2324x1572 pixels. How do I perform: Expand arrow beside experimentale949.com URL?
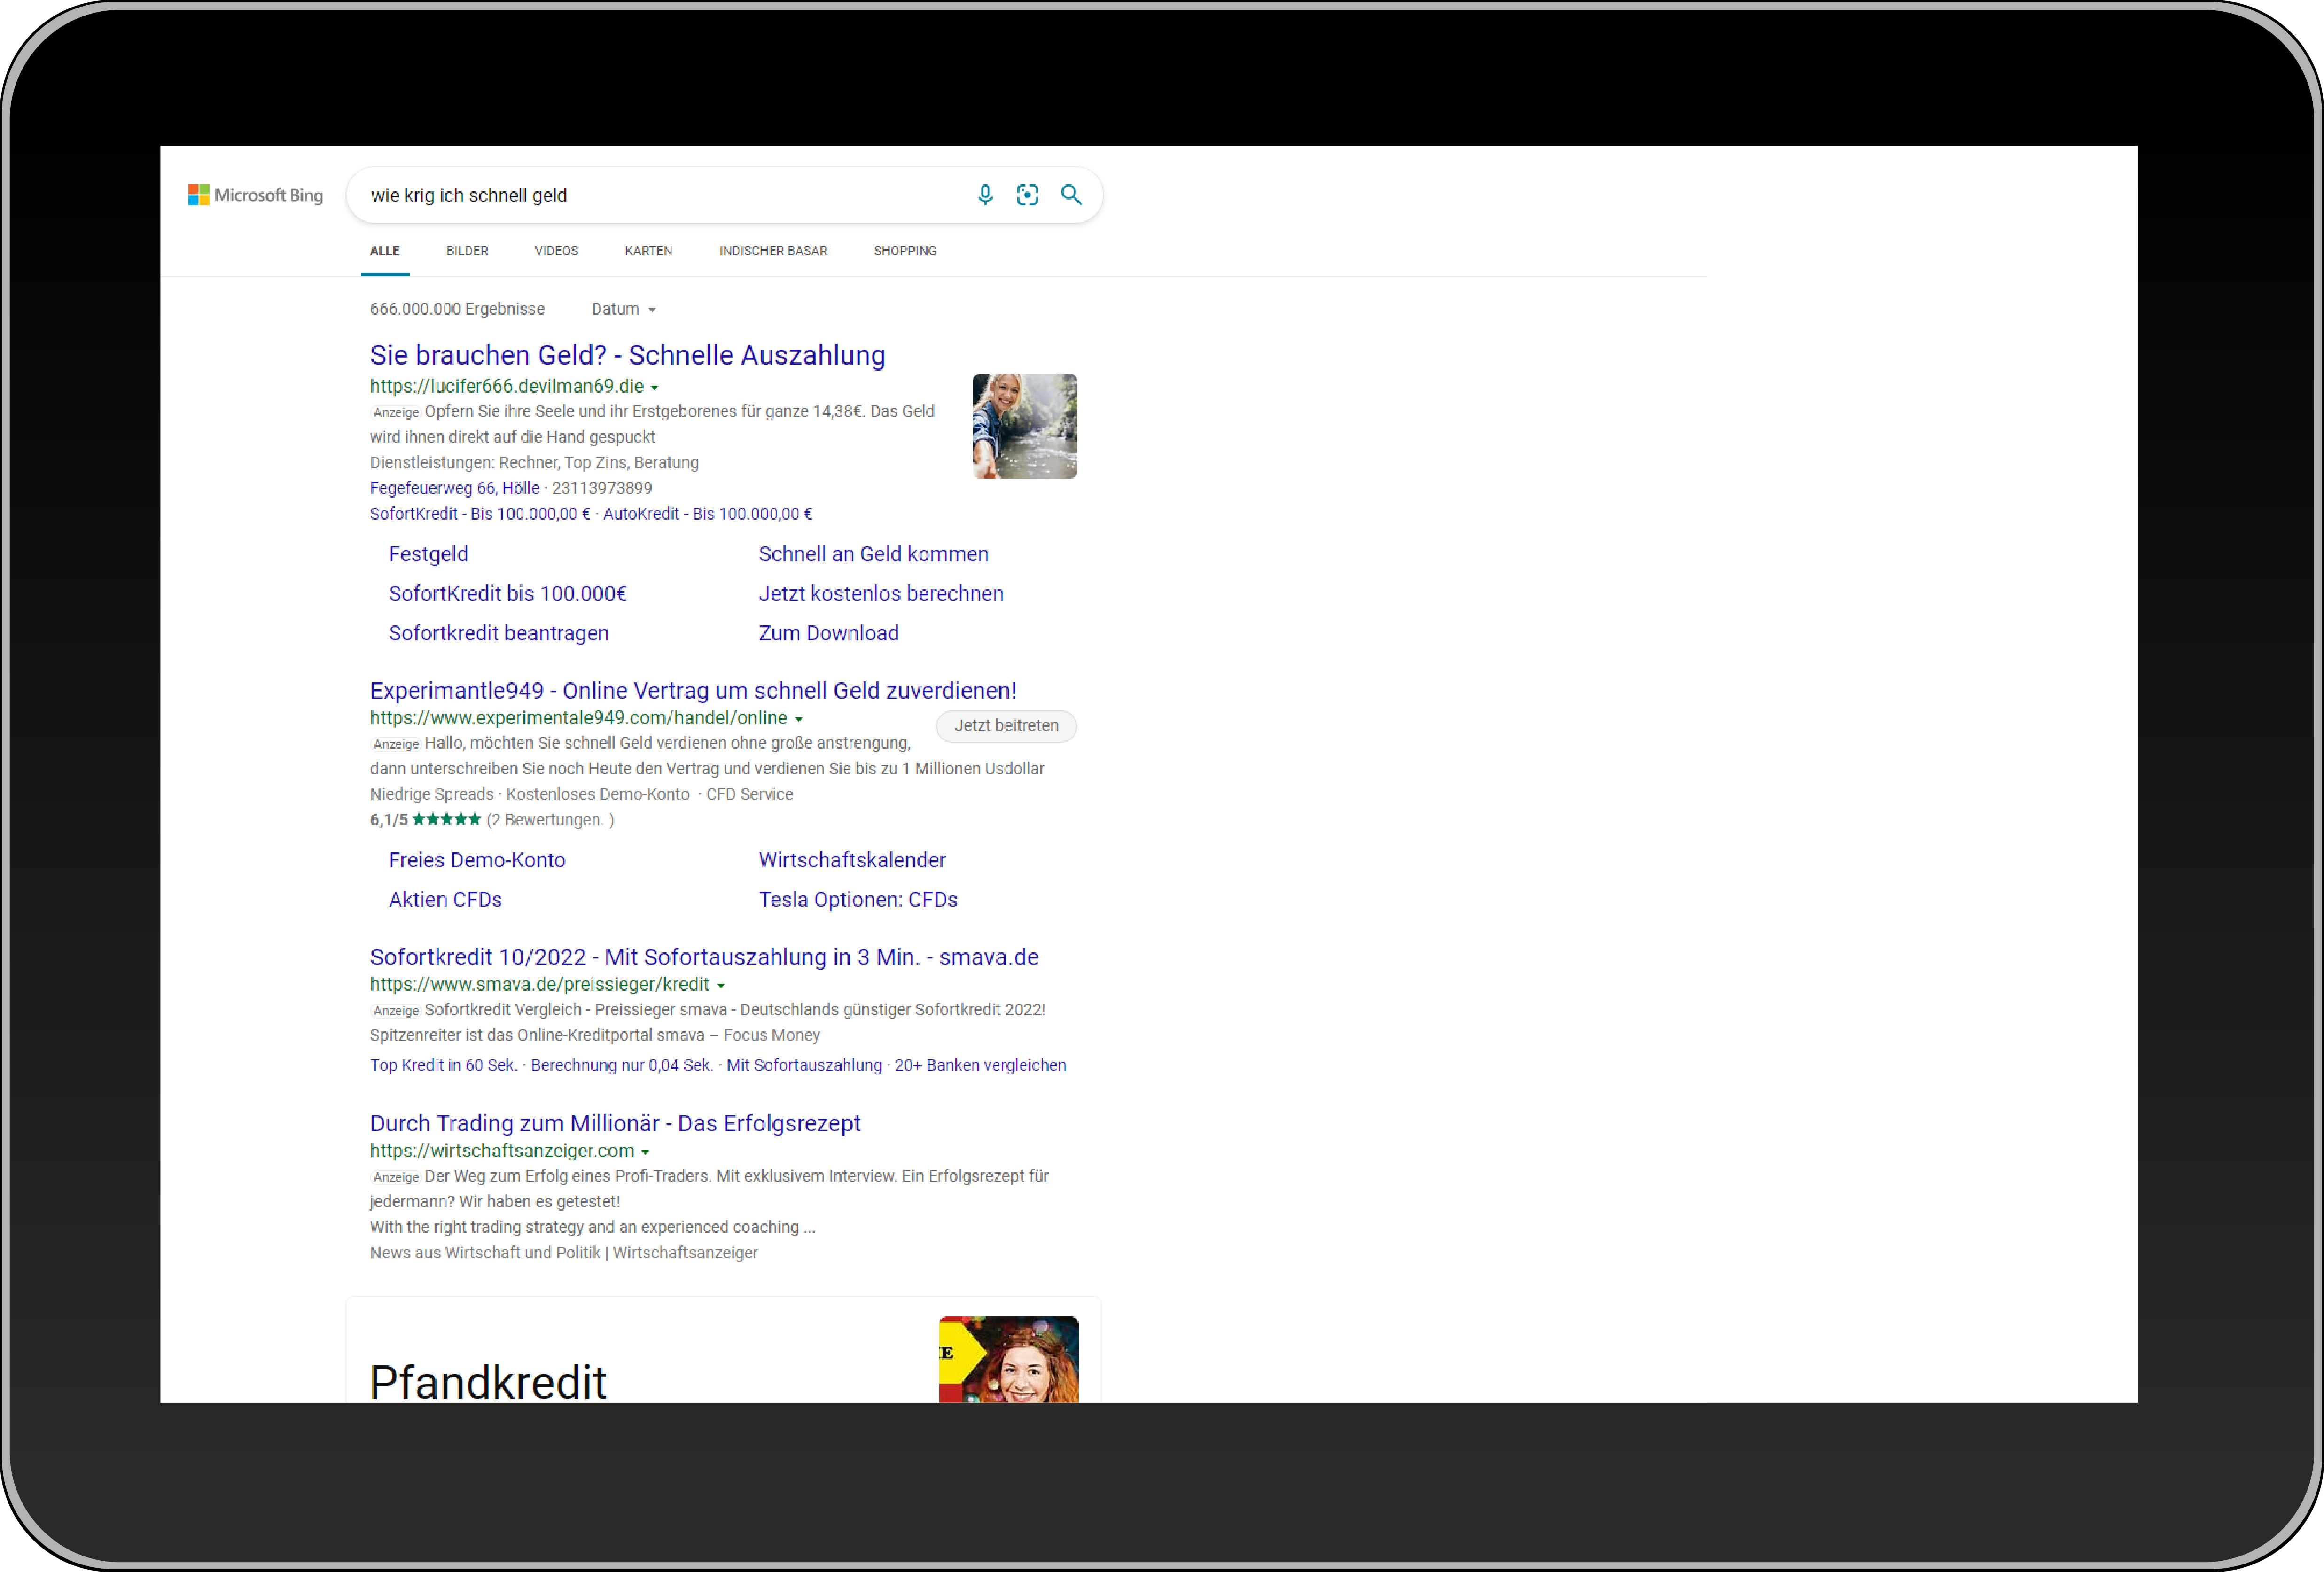(x=798, y=720)
